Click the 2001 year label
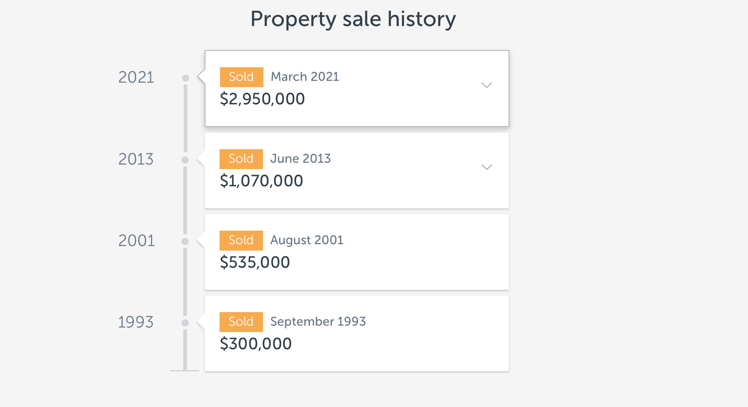Screen dimensions: 748x407 coord(136,241)
